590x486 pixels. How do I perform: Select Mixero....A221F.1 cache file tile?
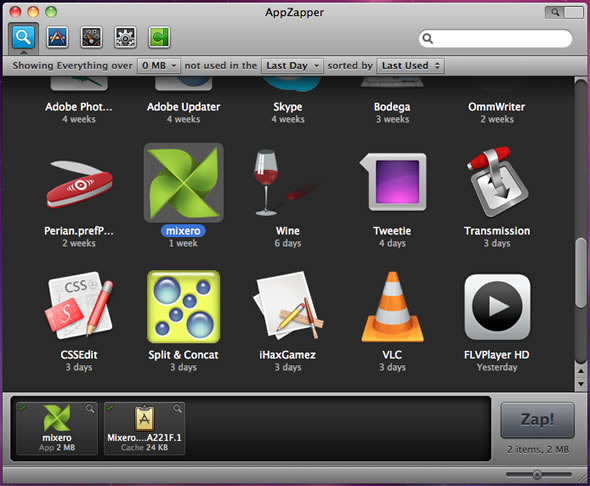click(144, 428)
